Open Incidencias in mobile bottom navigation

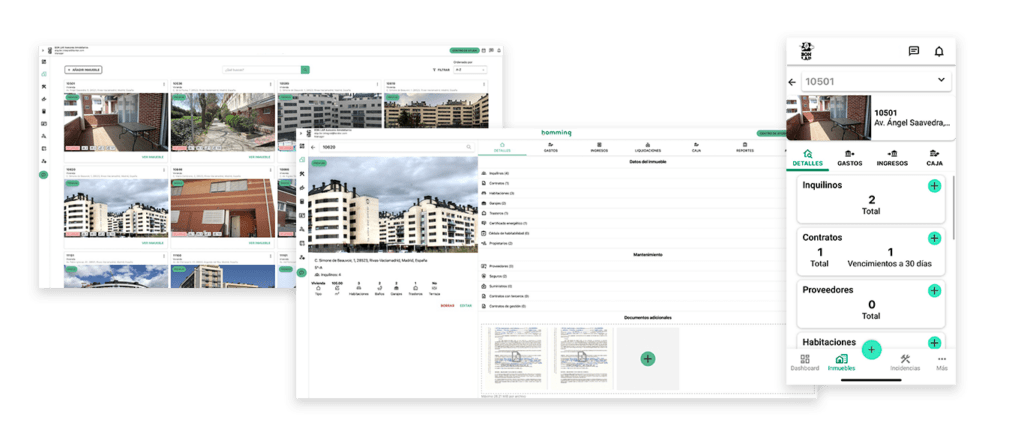pos(905,363)
